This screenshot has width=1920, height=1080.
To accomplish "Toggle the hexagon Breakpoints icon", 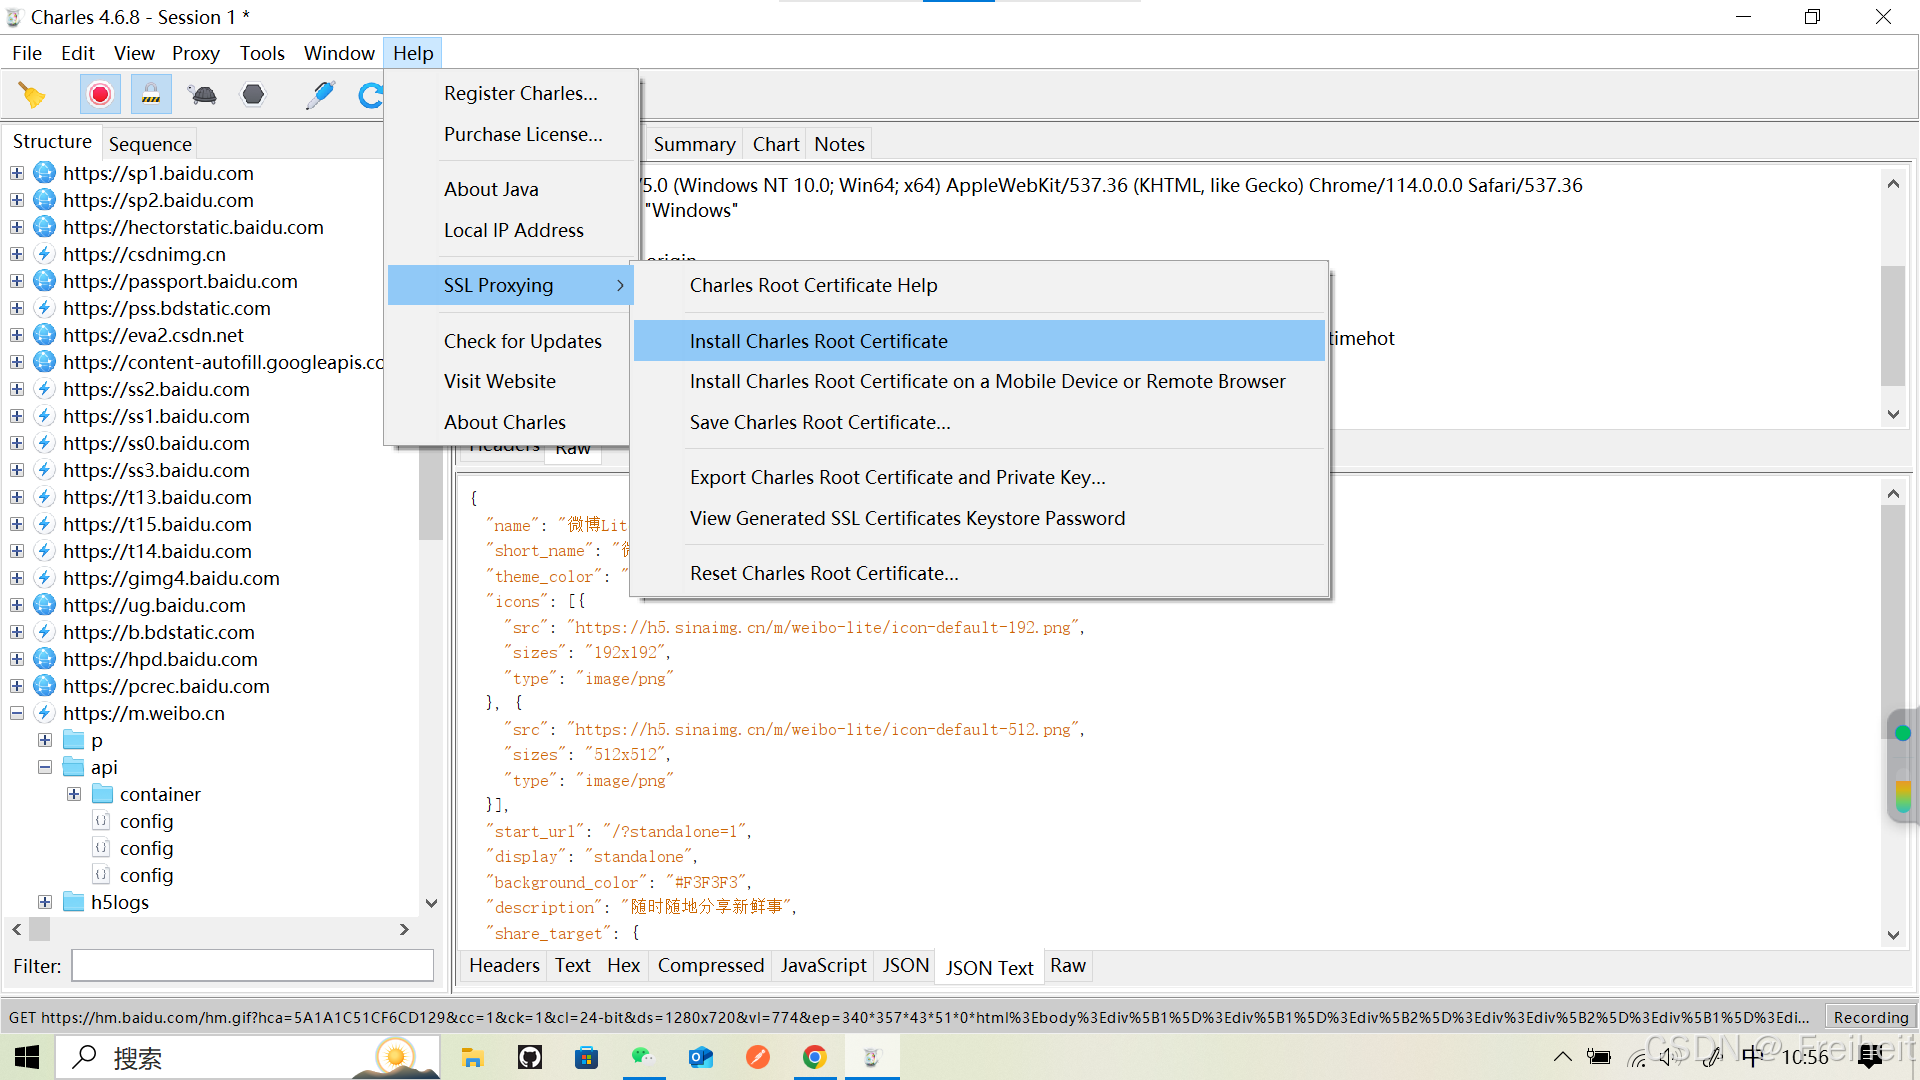I will pyautogui.click(x=254, y=95).
